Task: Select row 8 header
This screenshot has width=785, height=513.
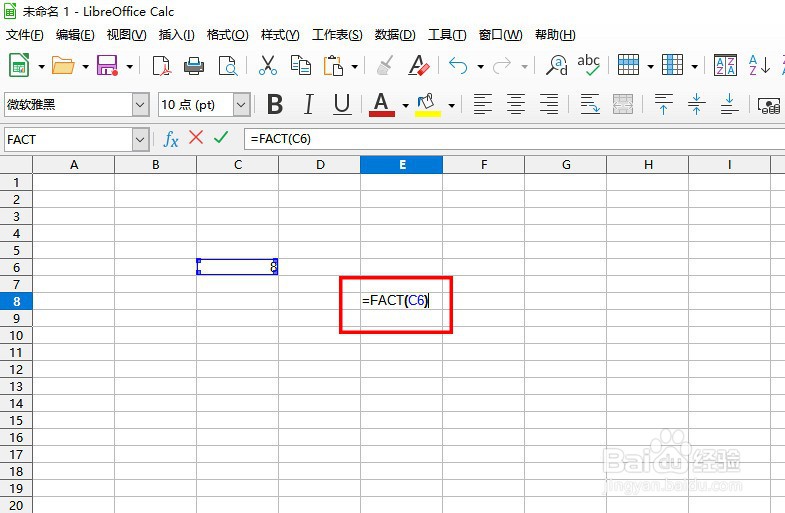Action: click(16, 301)
